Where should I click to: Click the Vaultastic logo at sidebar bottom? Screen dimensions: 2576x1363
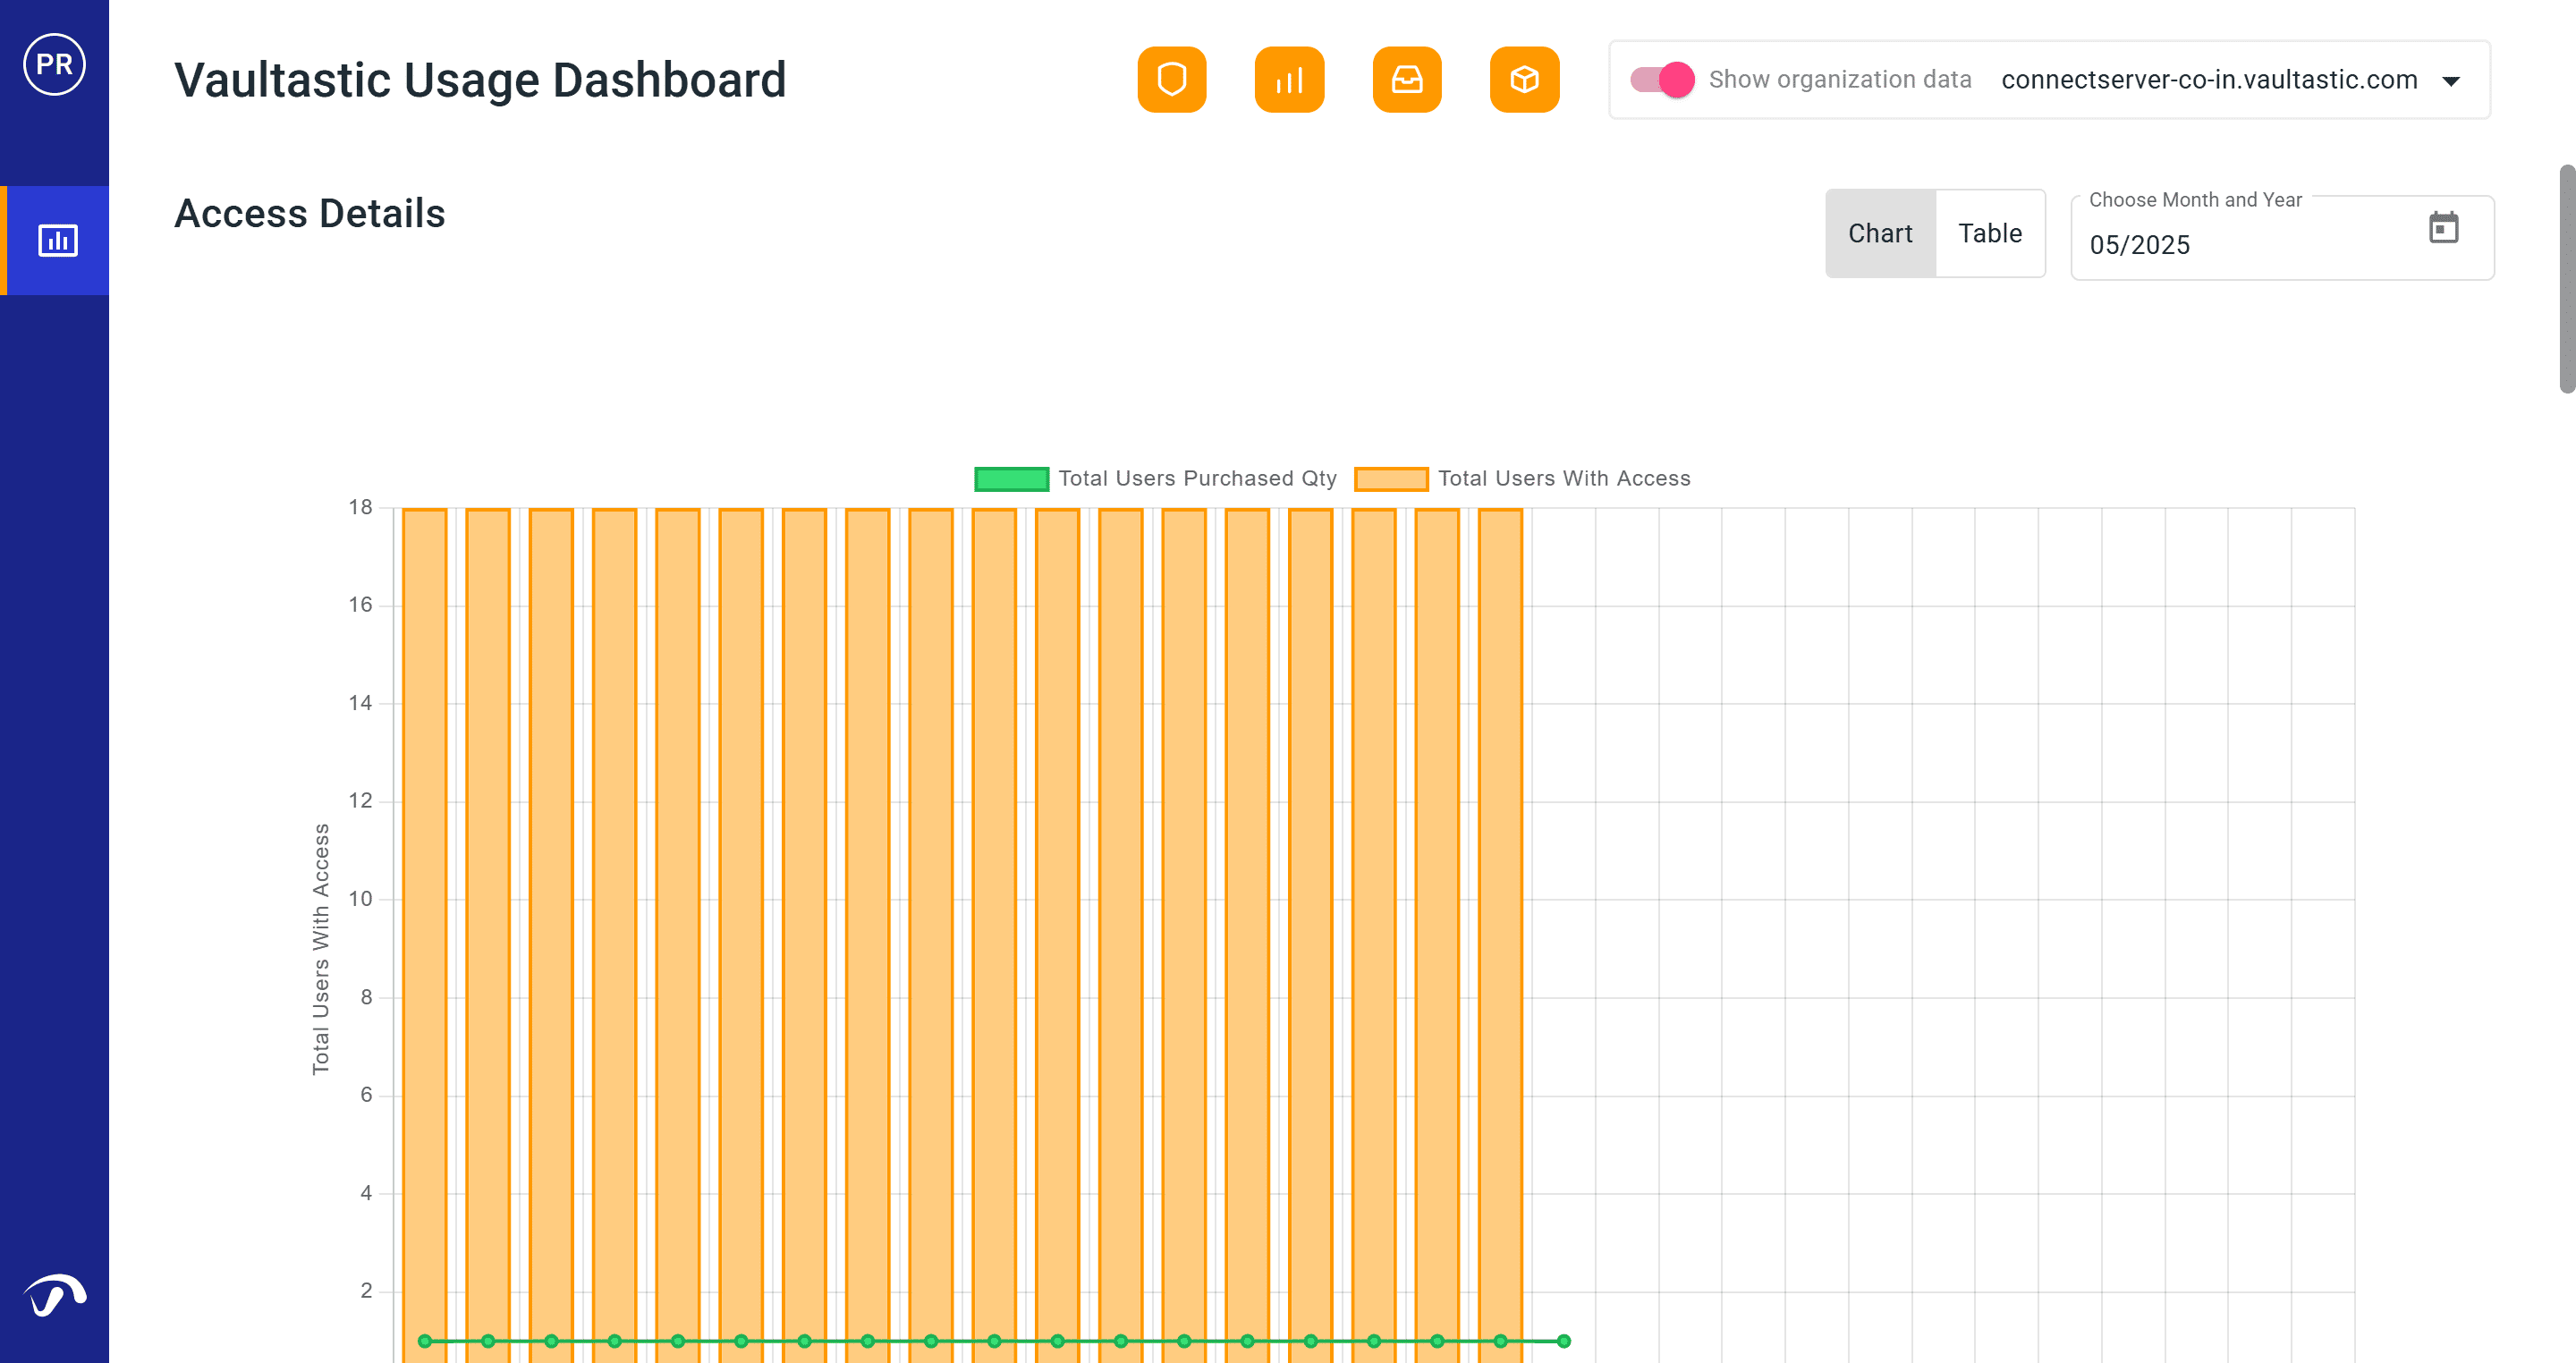pyautogui.click(x=54, y=1296)
